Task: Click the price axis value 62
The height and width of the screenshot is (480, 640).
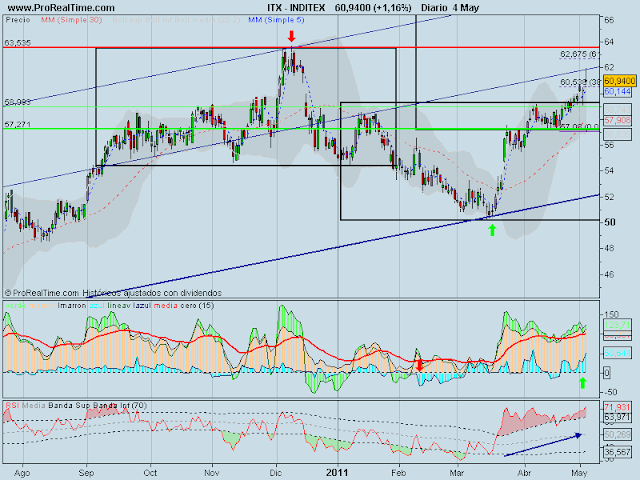Action: tap(609, 67)
